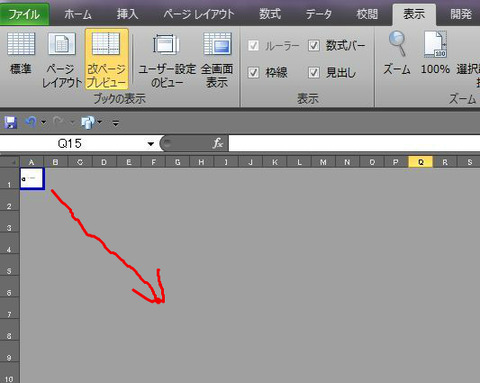Select row 5 header
Screen dimensions: 480x383
pos(10,266)
